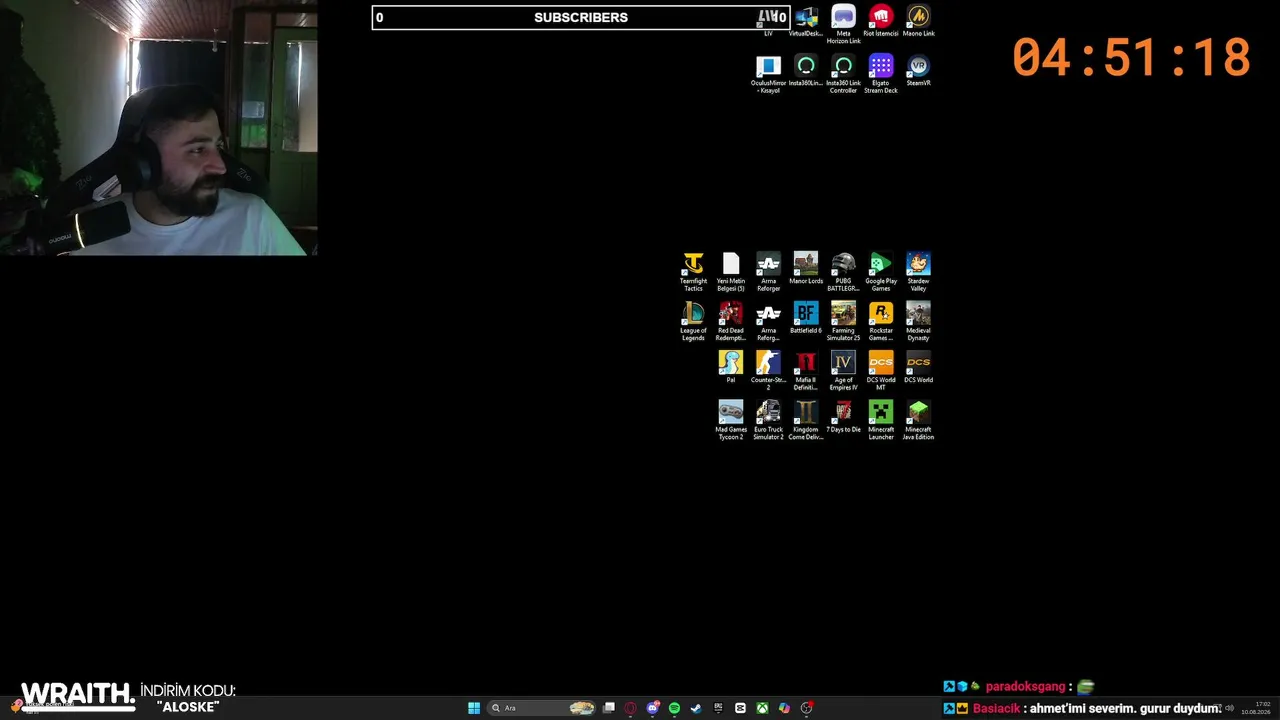The width and height of the screenshot is (1280, 720).
Task: Open the Xbox app on taskbar
Action: (x=762, y=708)
